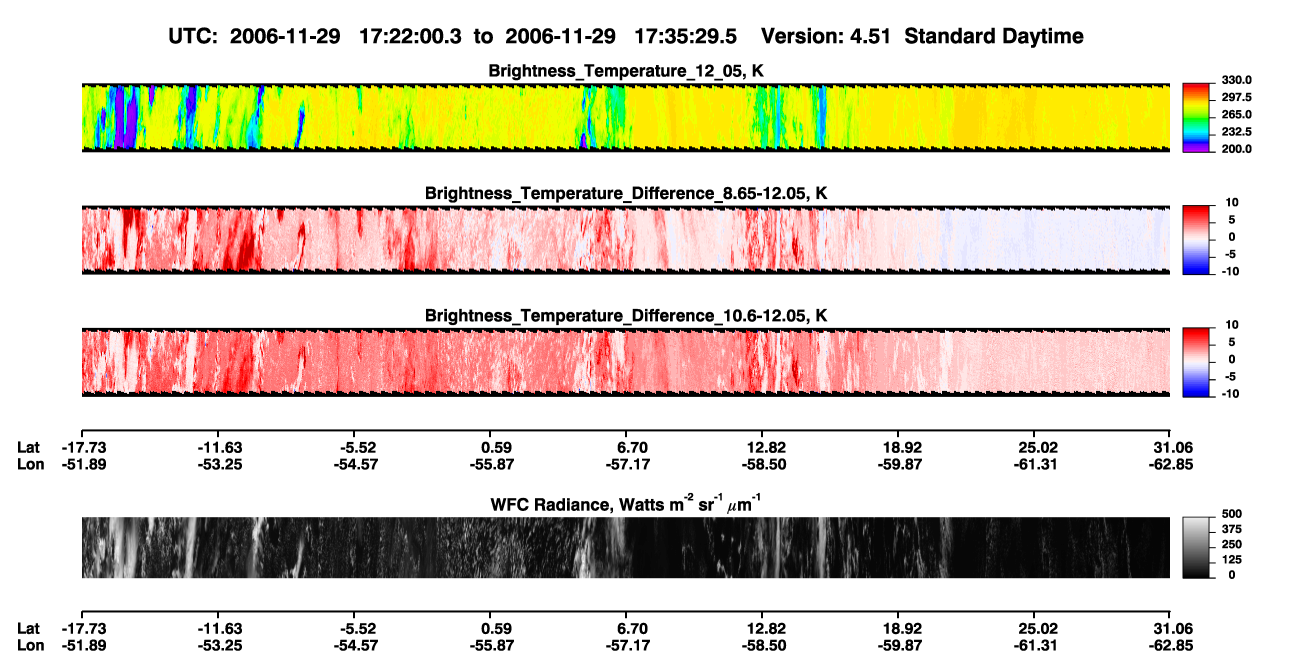Click latitude 0.59 on the axis under the 10.6-12.05 panel

pos(496,448)
